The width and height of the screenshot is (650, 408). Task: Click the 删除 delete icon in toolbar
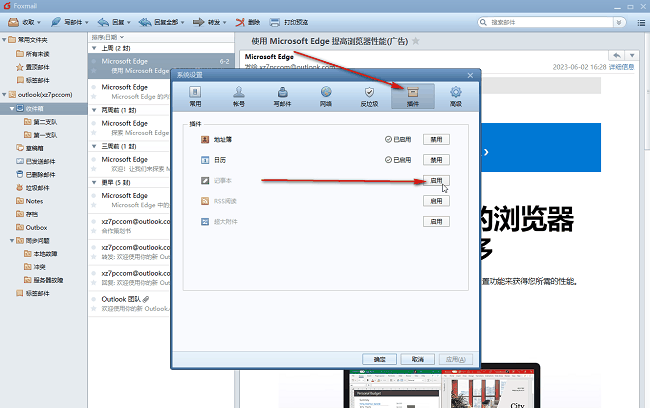(240, 22)
